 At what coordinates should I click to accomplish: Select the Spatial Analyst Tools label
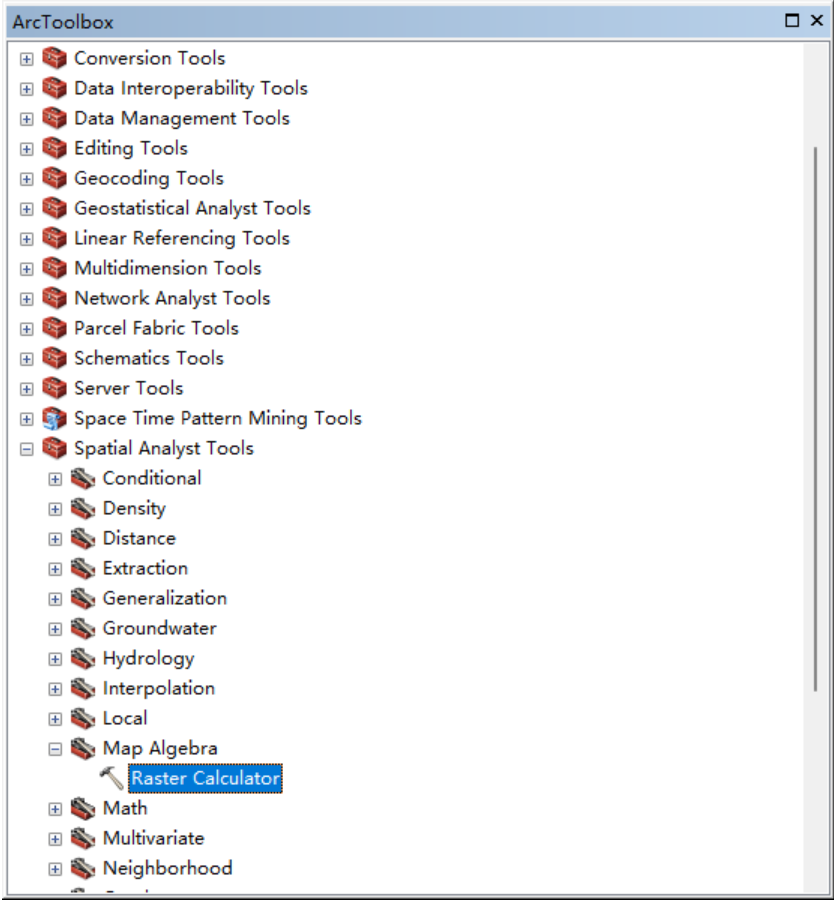point(164,448)
